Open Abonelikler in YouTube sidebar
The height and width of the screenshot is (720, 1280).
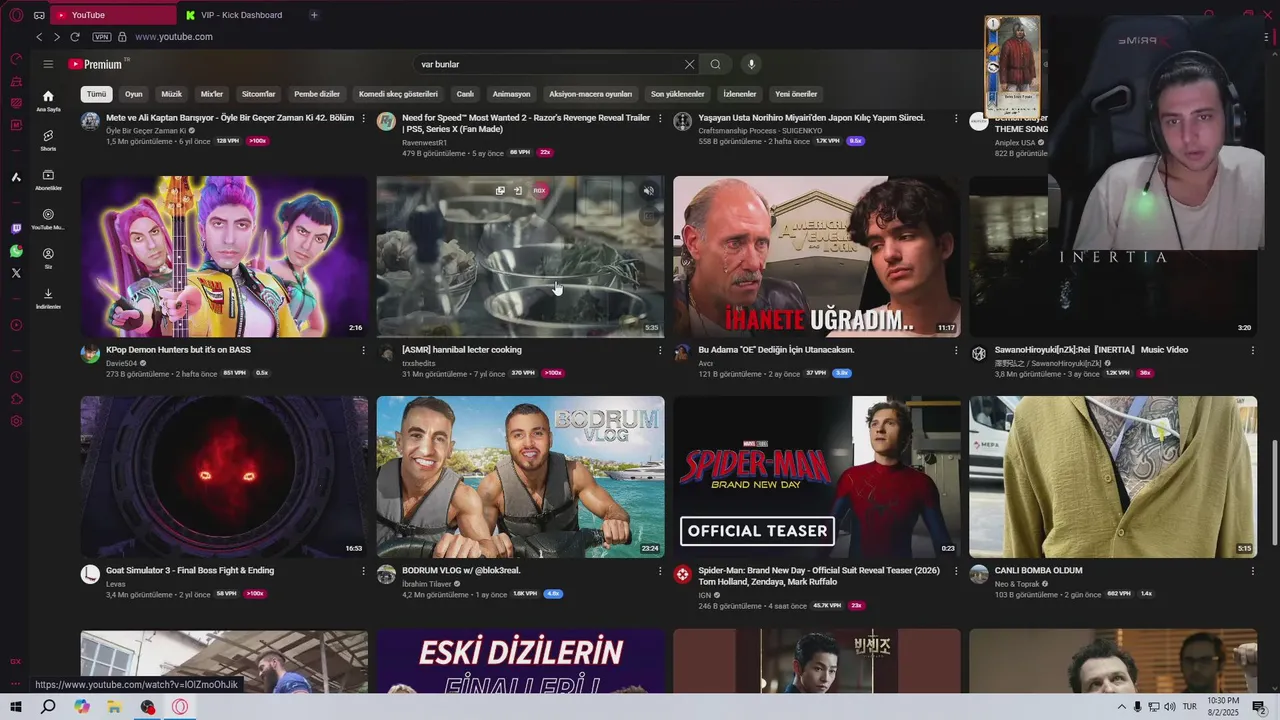point(48,180)
